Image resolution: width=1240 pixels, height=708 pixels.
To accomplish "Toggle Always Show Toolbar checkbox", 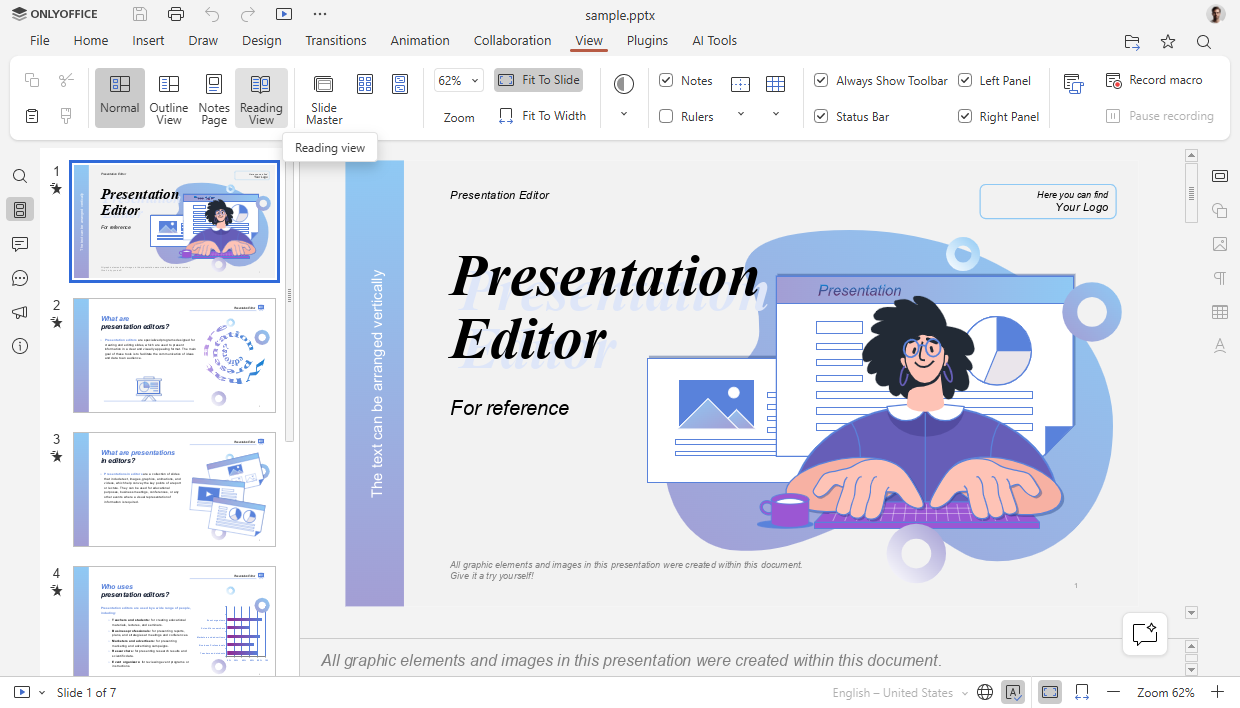I will [x=821, y=80].
